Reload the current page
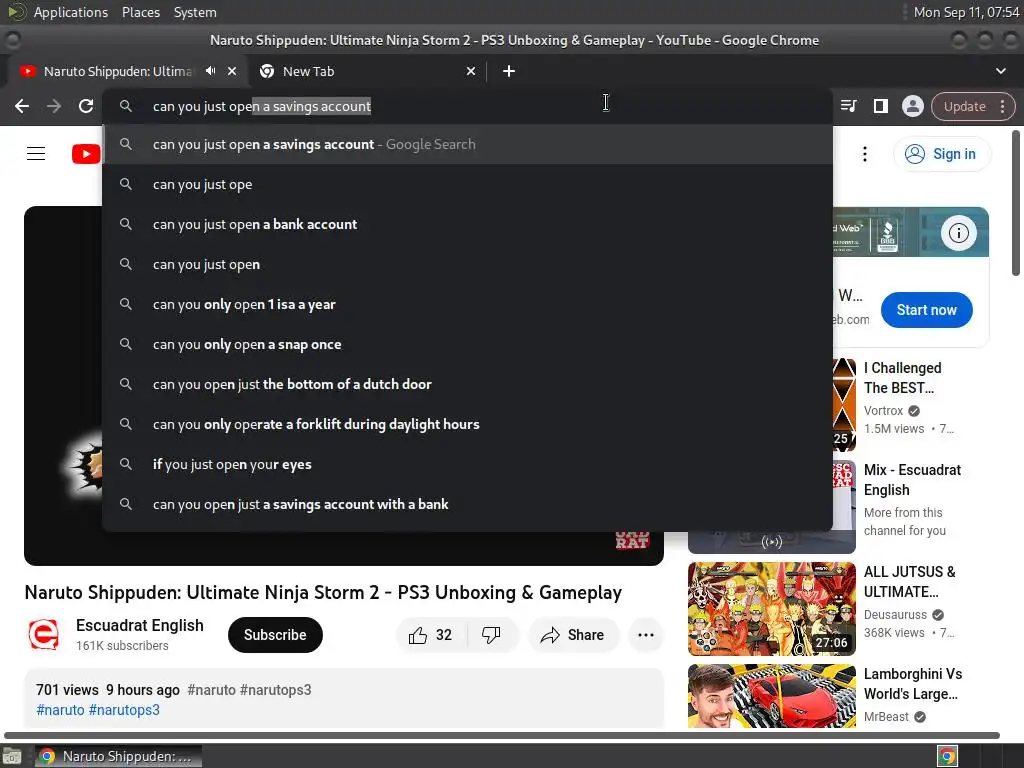The image size is (1024, 768). (x=86, y=106)
